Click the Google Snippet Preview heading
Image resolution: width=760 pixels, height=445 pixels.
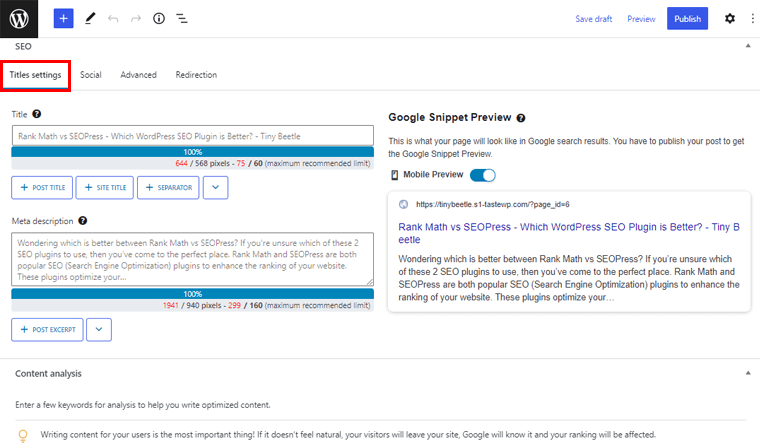pos(450,117)
